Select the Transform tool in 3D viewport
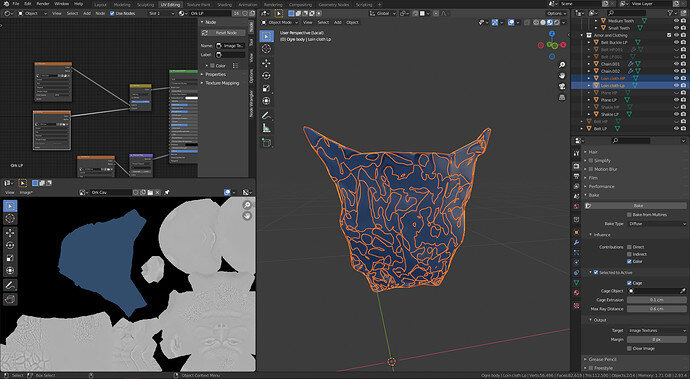Screen dimensions: 690x379 point(266,101)
